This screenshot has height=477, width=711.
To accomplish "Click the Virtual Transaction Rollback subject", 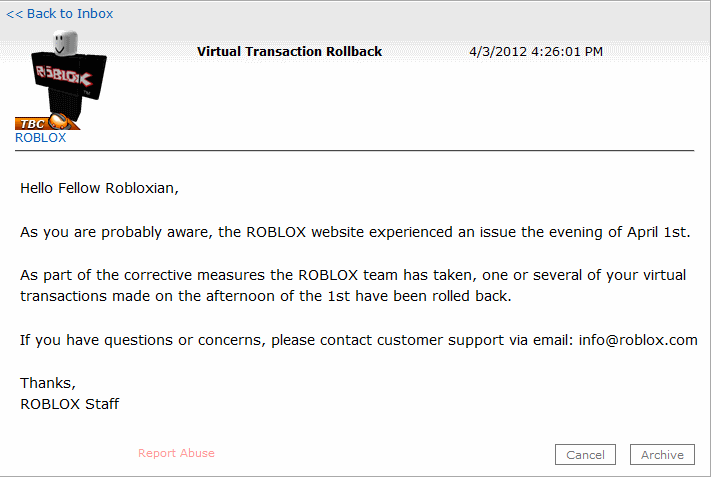I will tap(289, 51).
